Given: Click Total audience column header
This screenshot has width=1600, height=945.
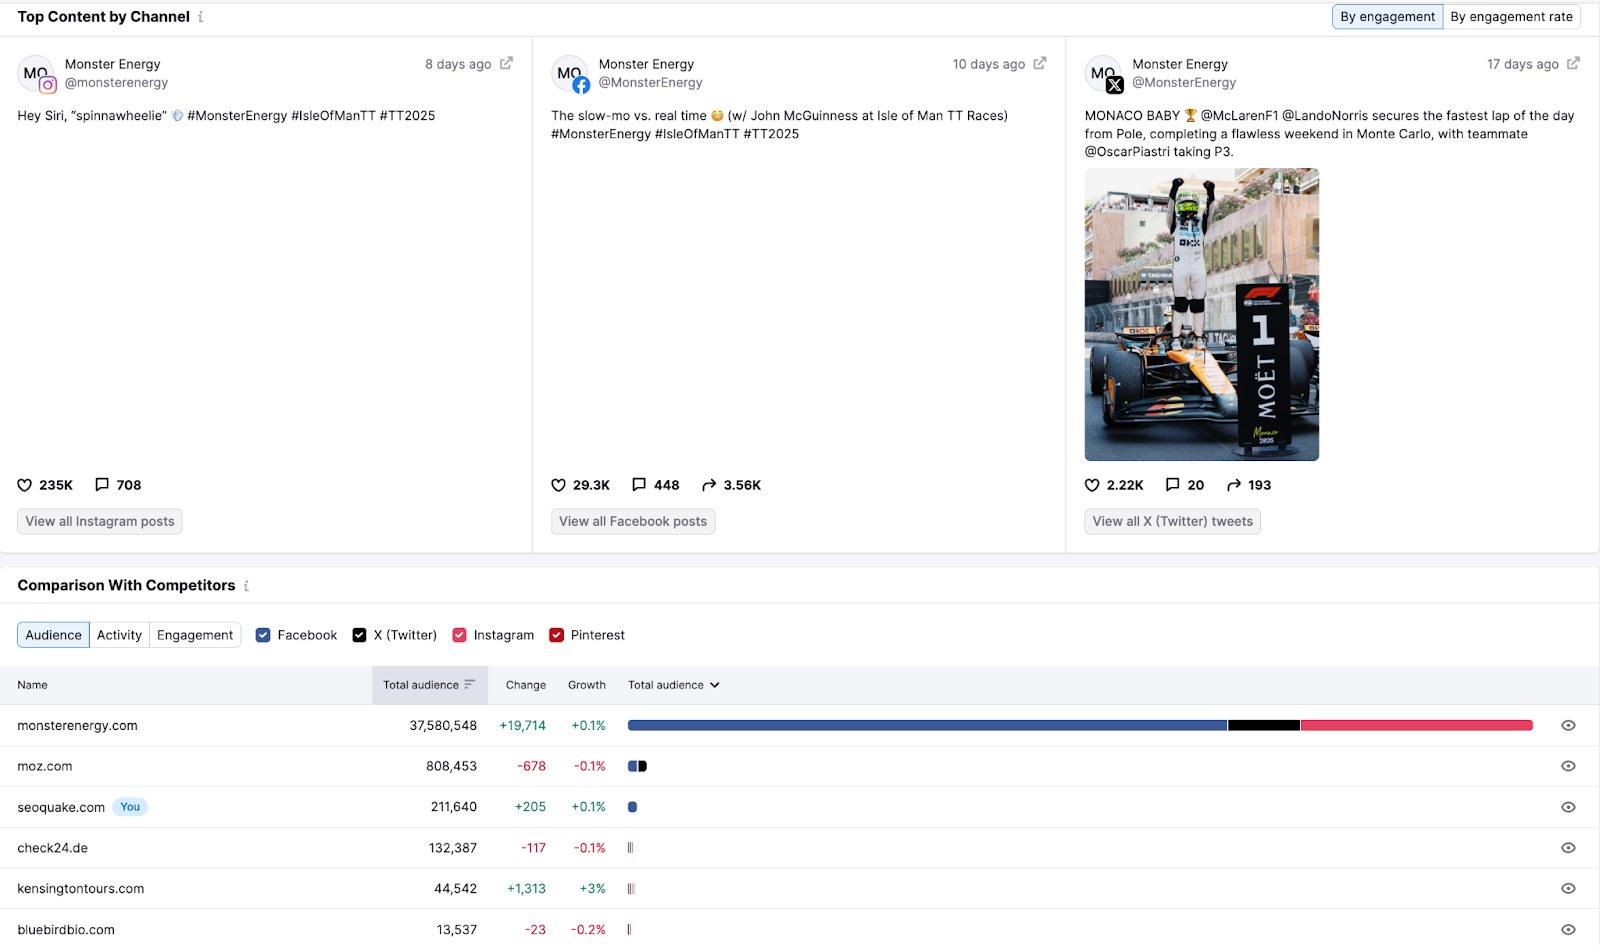Looking at the screenshot, I should coord(429,685).
